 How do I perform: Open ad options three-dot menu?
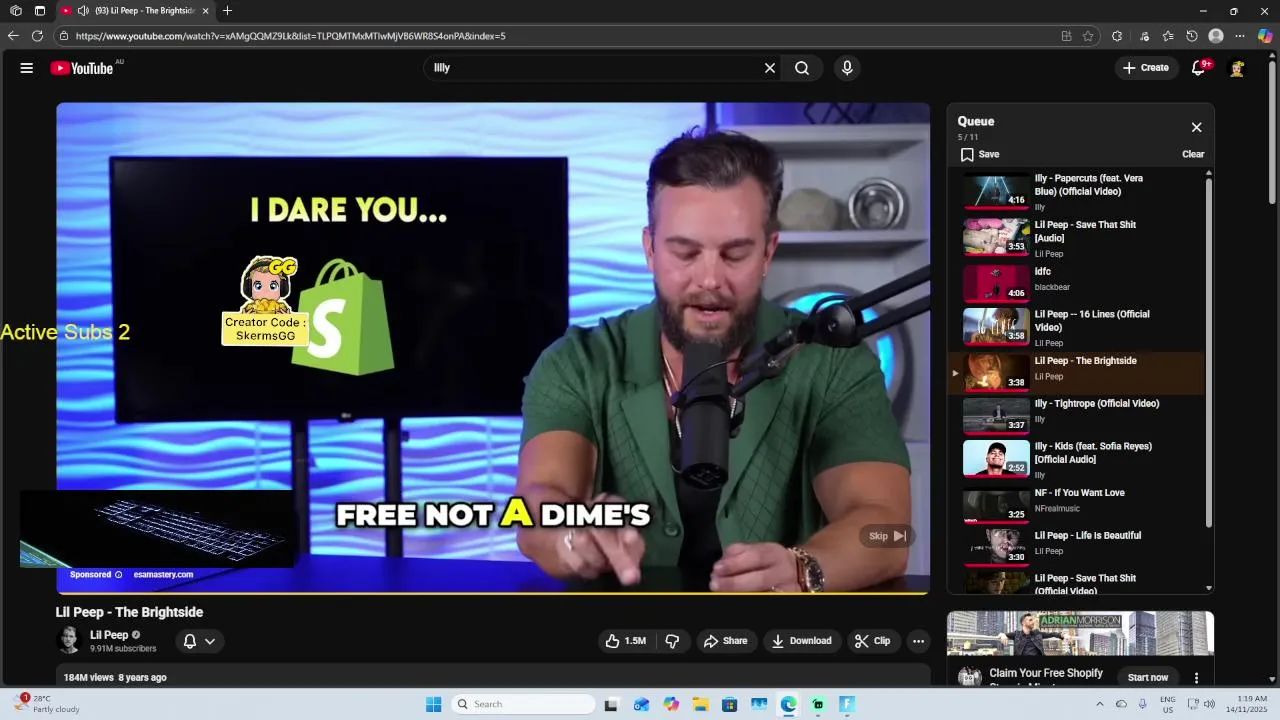(x=1196, y=678)
